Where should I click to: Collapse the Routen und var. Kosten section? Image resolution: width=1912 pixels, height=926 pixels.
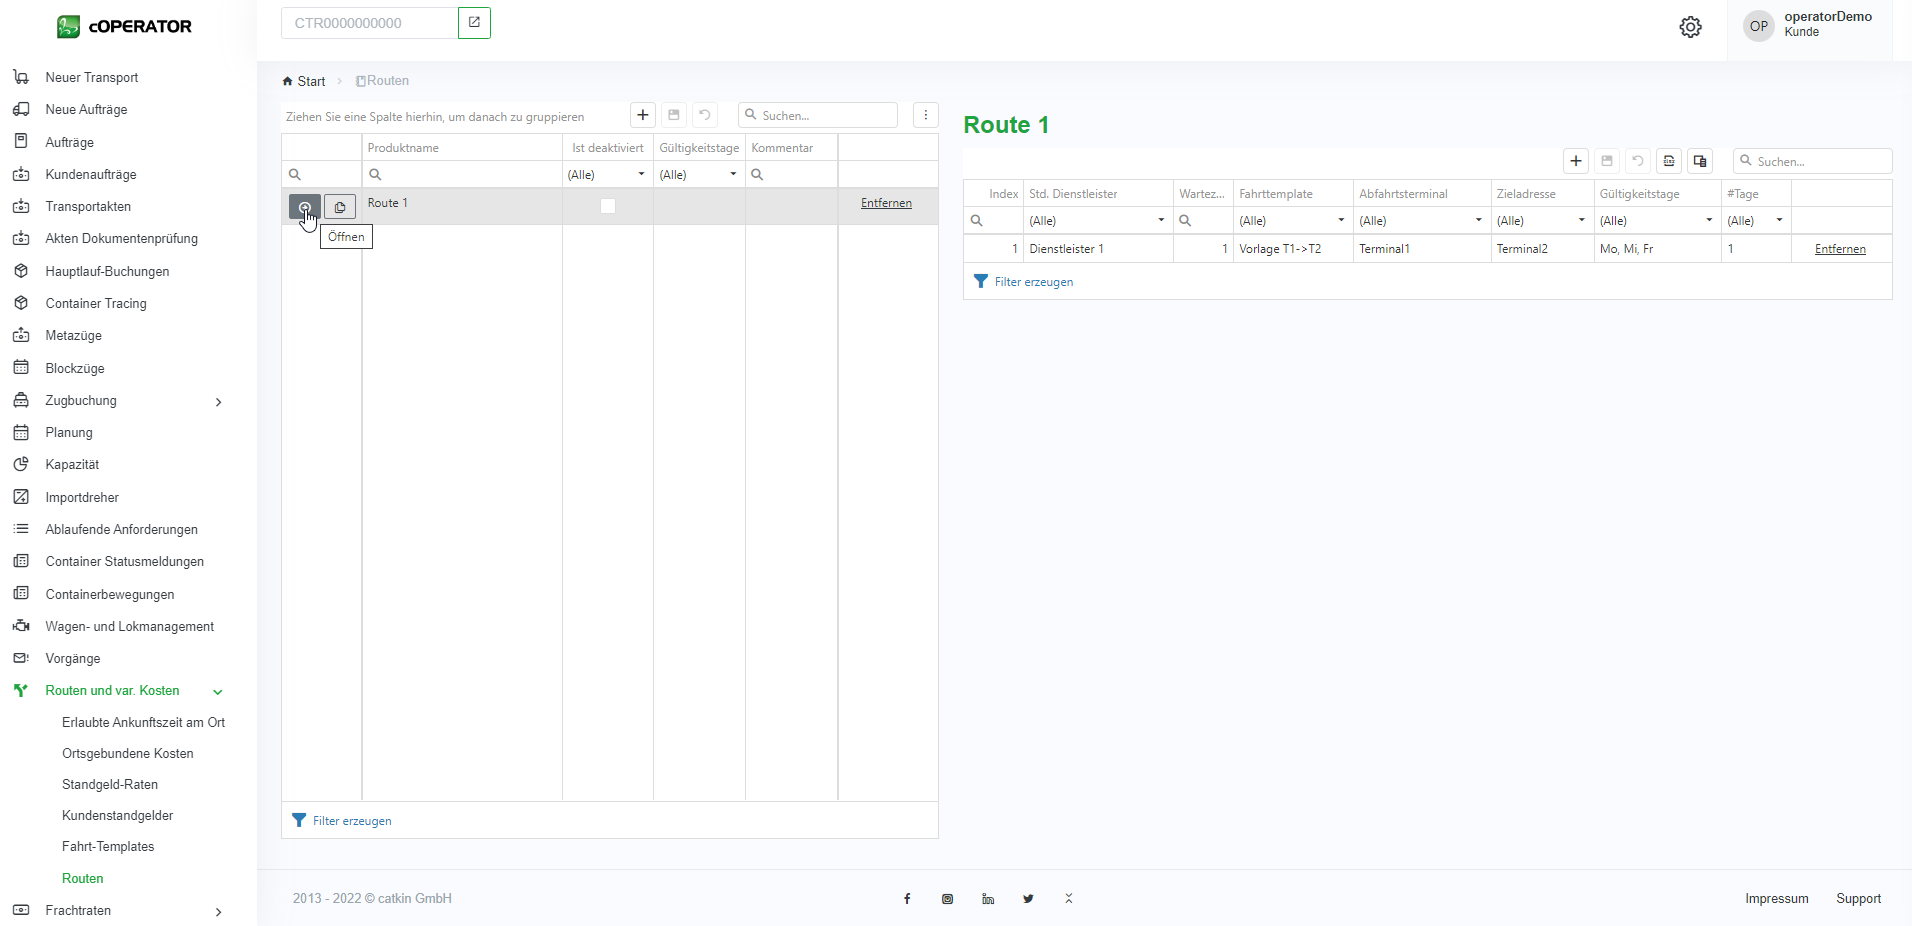click(217, 692)
